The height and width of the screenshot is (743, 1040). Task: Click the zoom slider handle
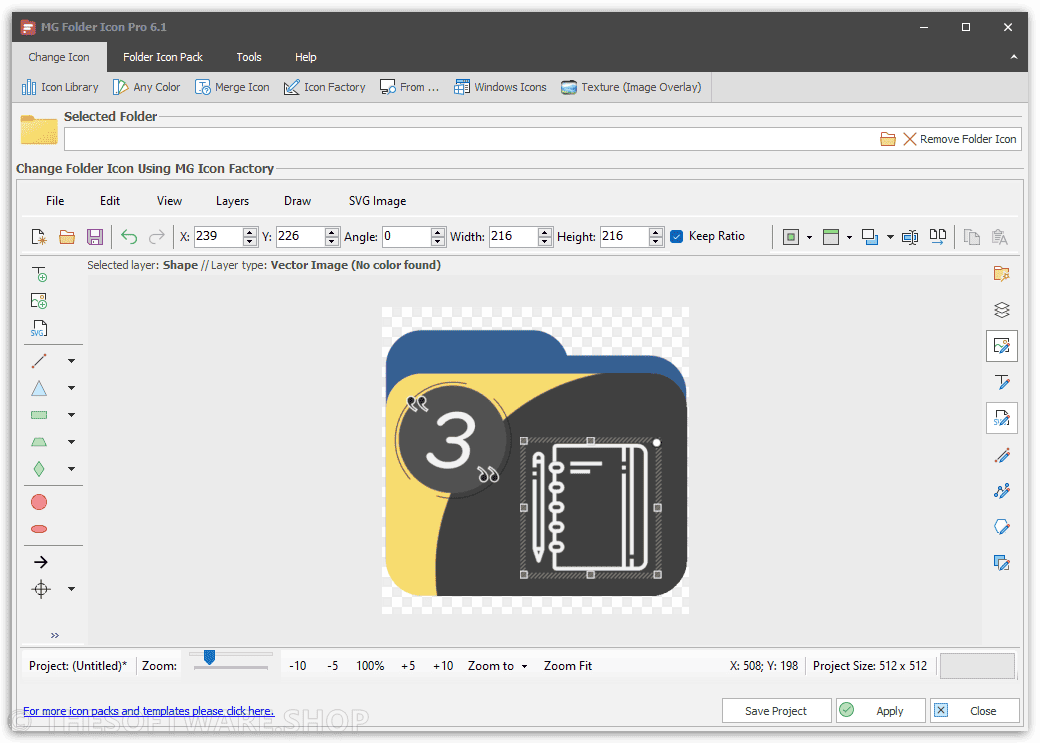(x=210, y=657)
